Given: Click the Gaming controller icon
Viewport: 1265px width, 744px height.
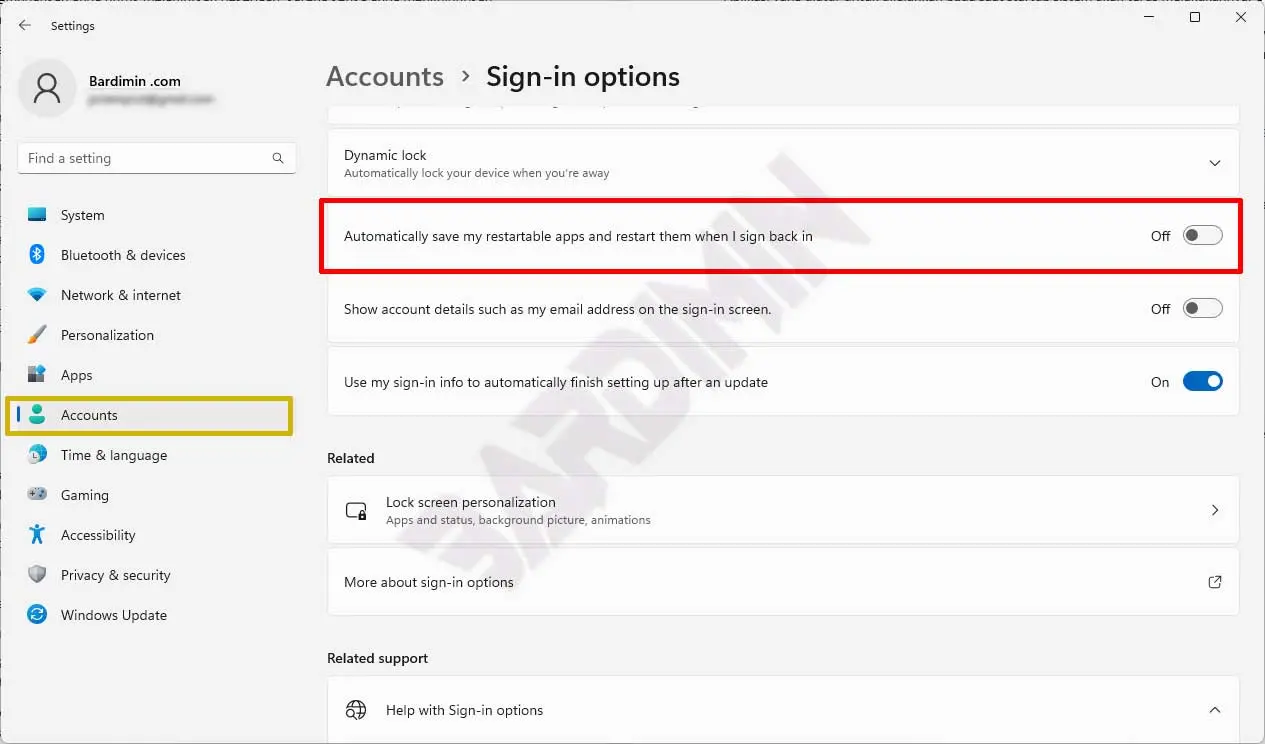Looking at the screenshot, I should pyautogui.click(x=37, y=495).
